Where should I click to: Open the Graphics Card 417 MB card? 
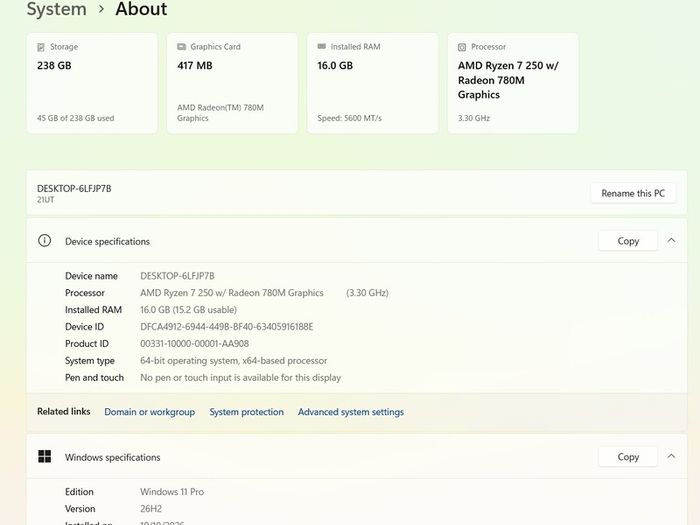pyautogui.click(x=232, y=83)
